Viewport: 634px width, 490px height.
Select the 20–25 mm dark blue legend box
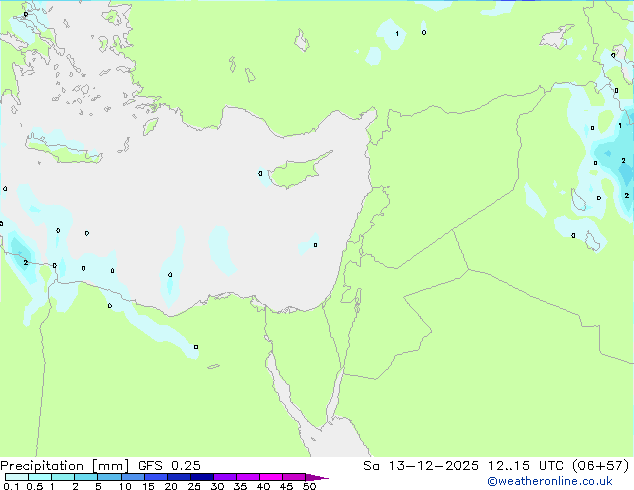coord(178,477)
